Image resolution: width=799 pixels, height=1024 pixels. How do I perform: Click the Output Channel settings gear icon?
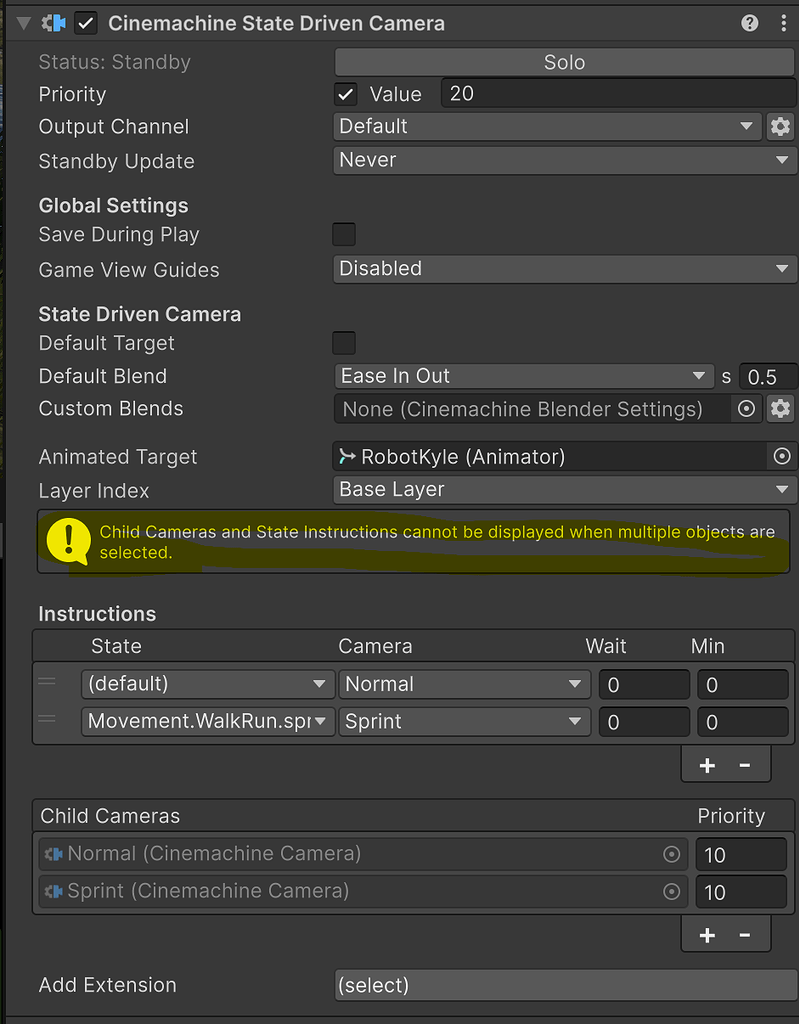[x=780, y=127]
